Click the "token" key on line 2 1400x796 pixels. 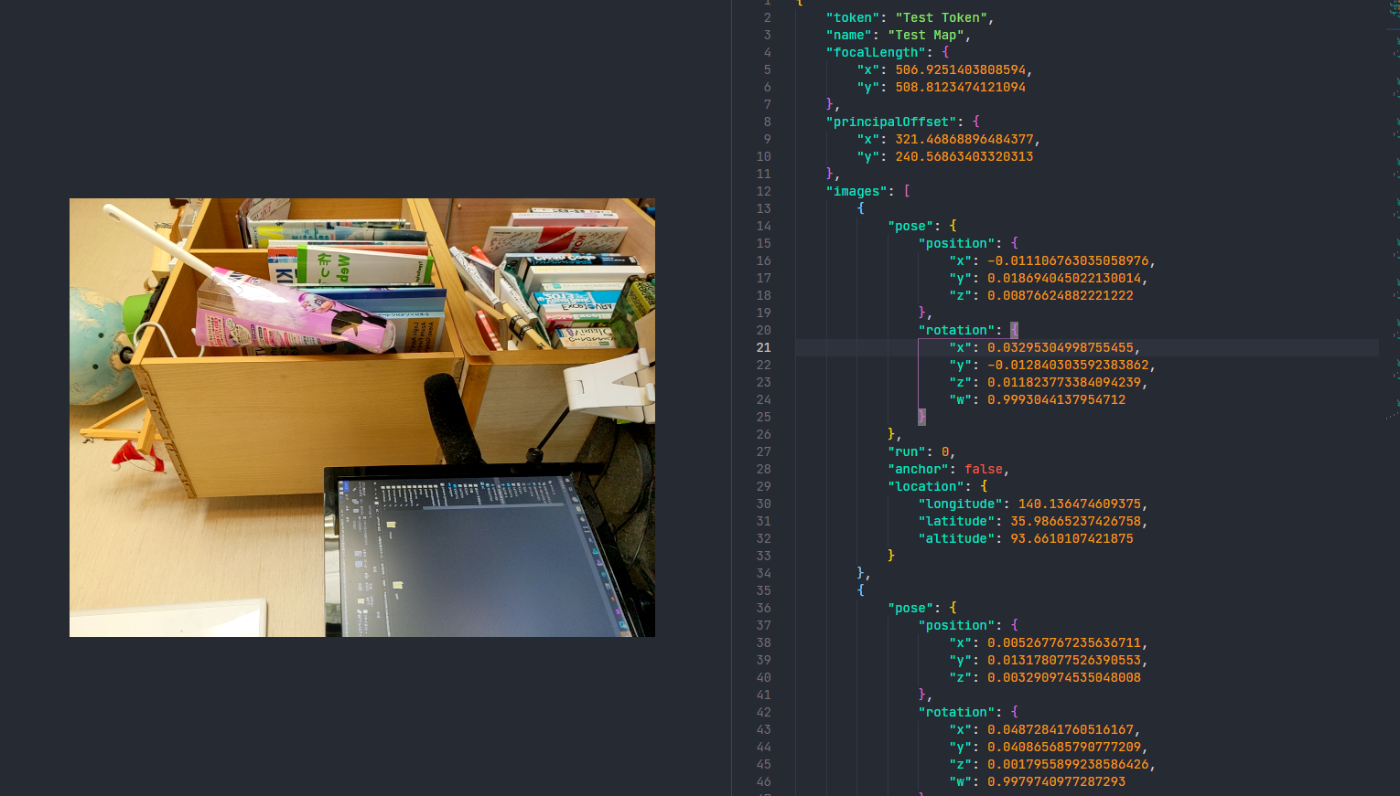(856, 17)
